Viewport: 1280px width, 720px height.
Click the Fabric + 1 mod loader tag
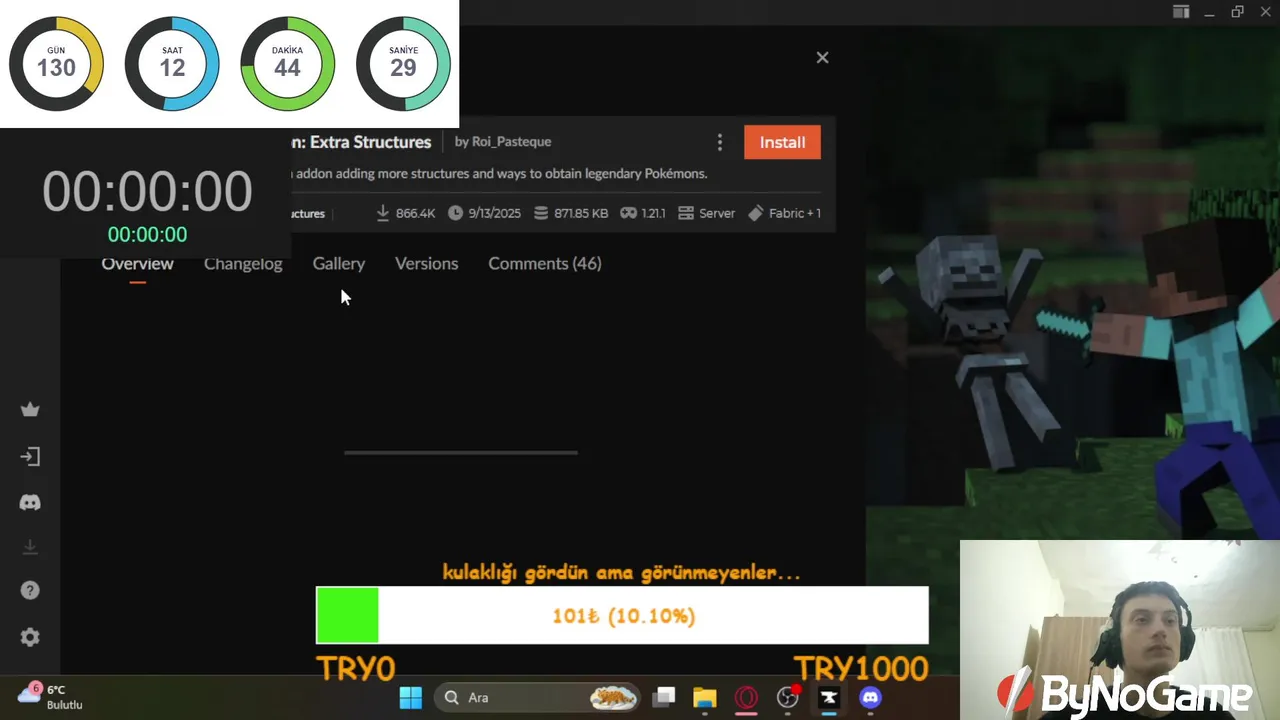pos(785,213)
